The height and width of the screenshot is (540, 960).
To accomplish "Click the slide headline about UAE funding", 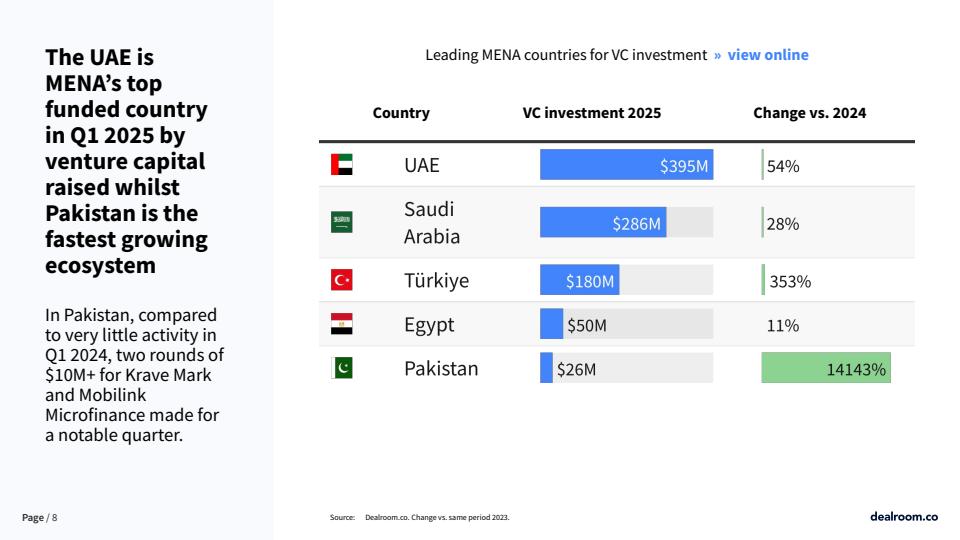I will (x=127, y=161).
